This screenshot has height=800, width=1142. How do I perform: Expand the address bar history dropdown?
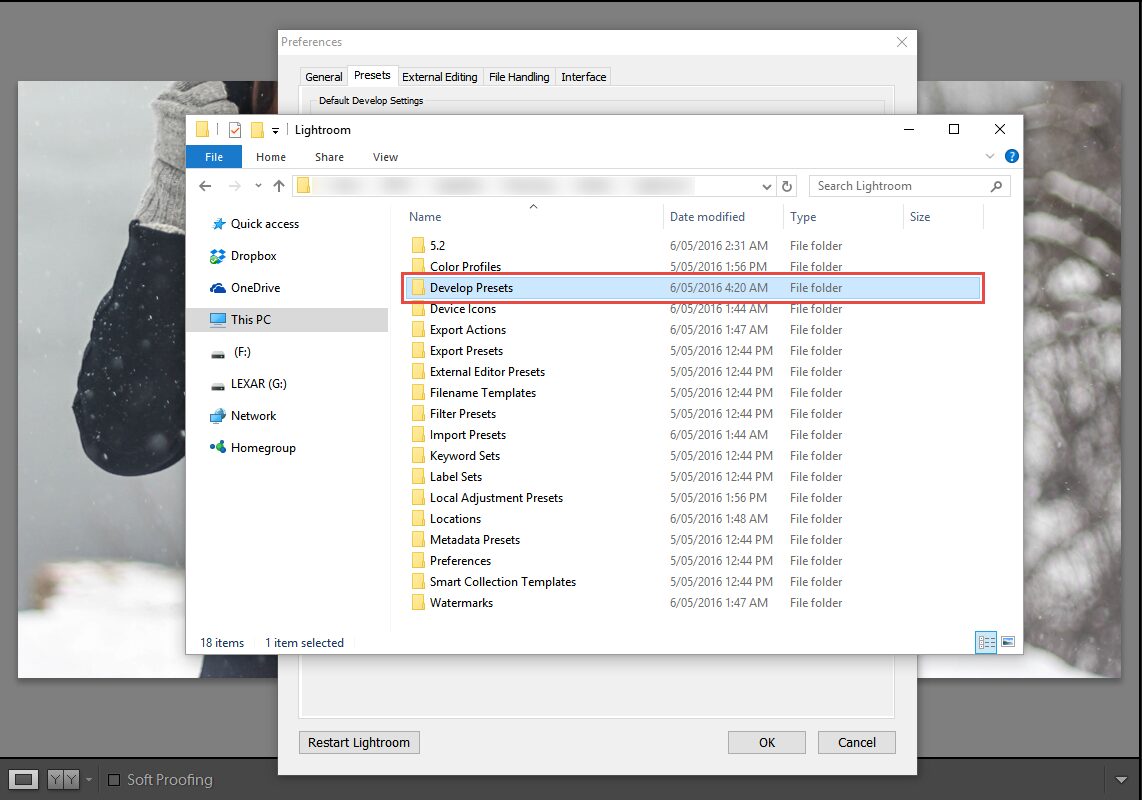766,187
